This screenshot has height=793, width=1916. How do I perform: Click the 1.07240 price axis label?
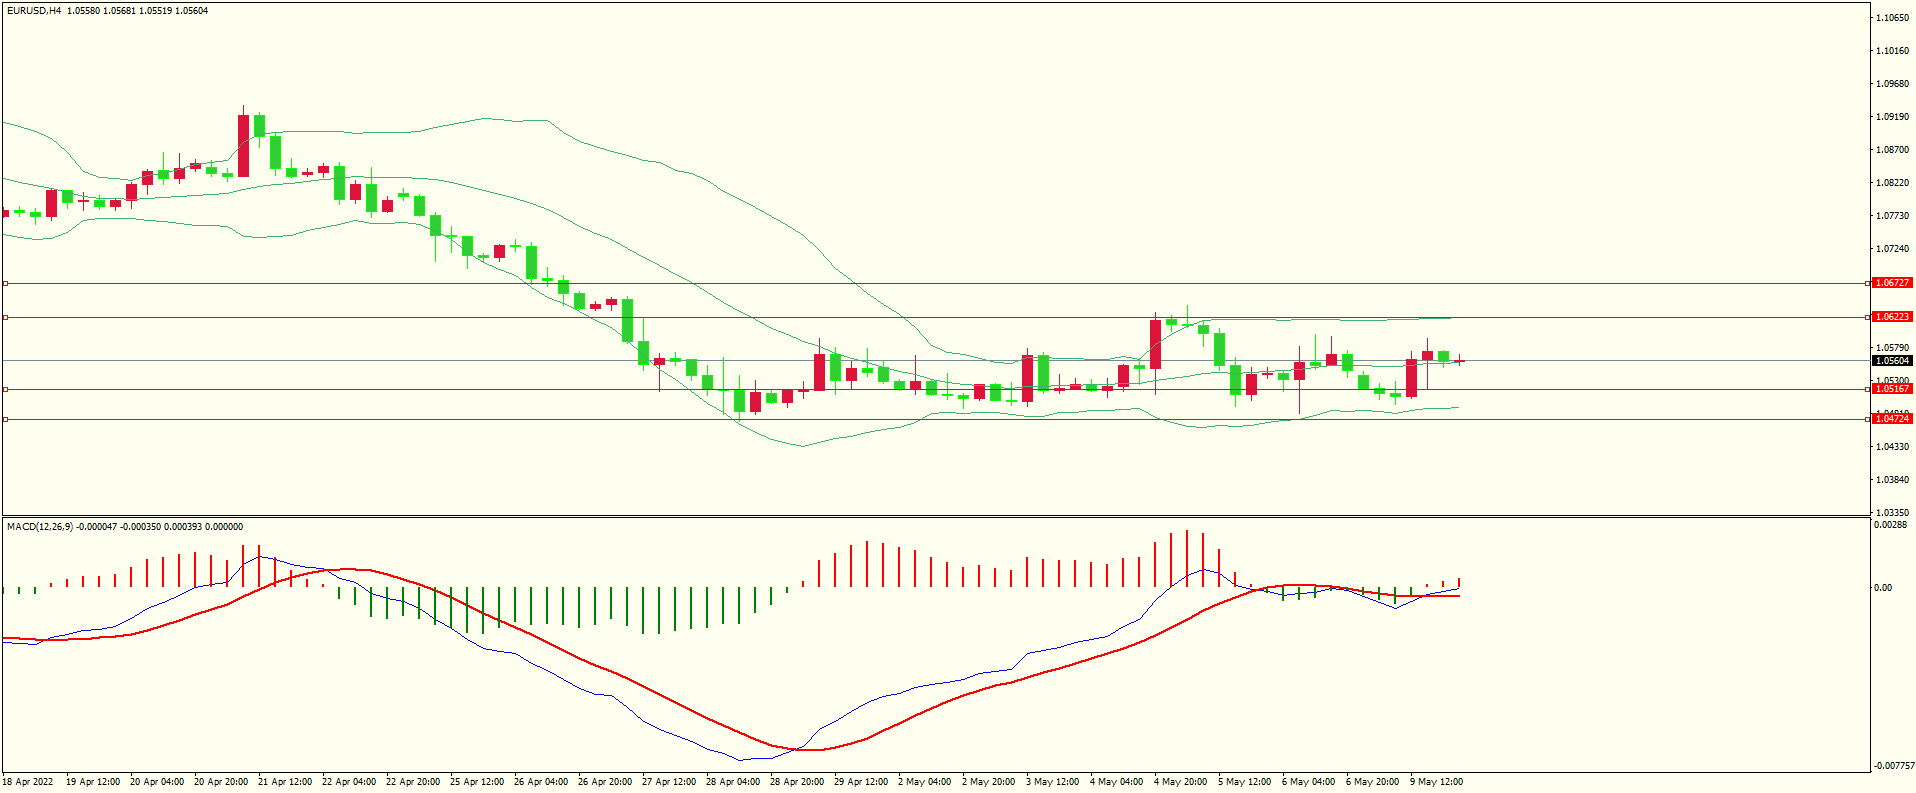(1893, 249)
